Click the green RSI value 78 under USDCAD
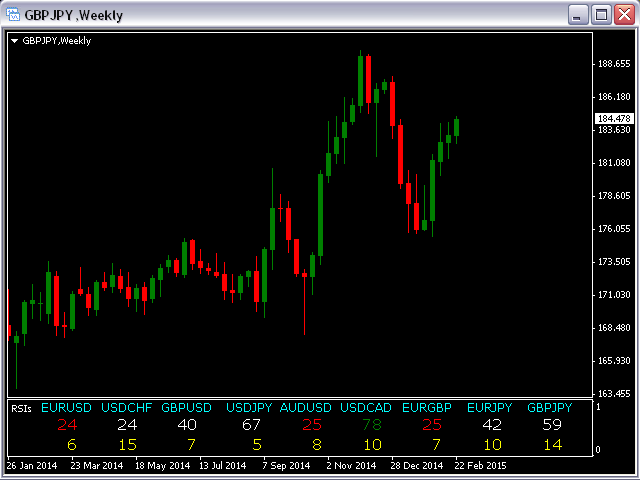This screenshot has height=480, width=640. point(372,425)
